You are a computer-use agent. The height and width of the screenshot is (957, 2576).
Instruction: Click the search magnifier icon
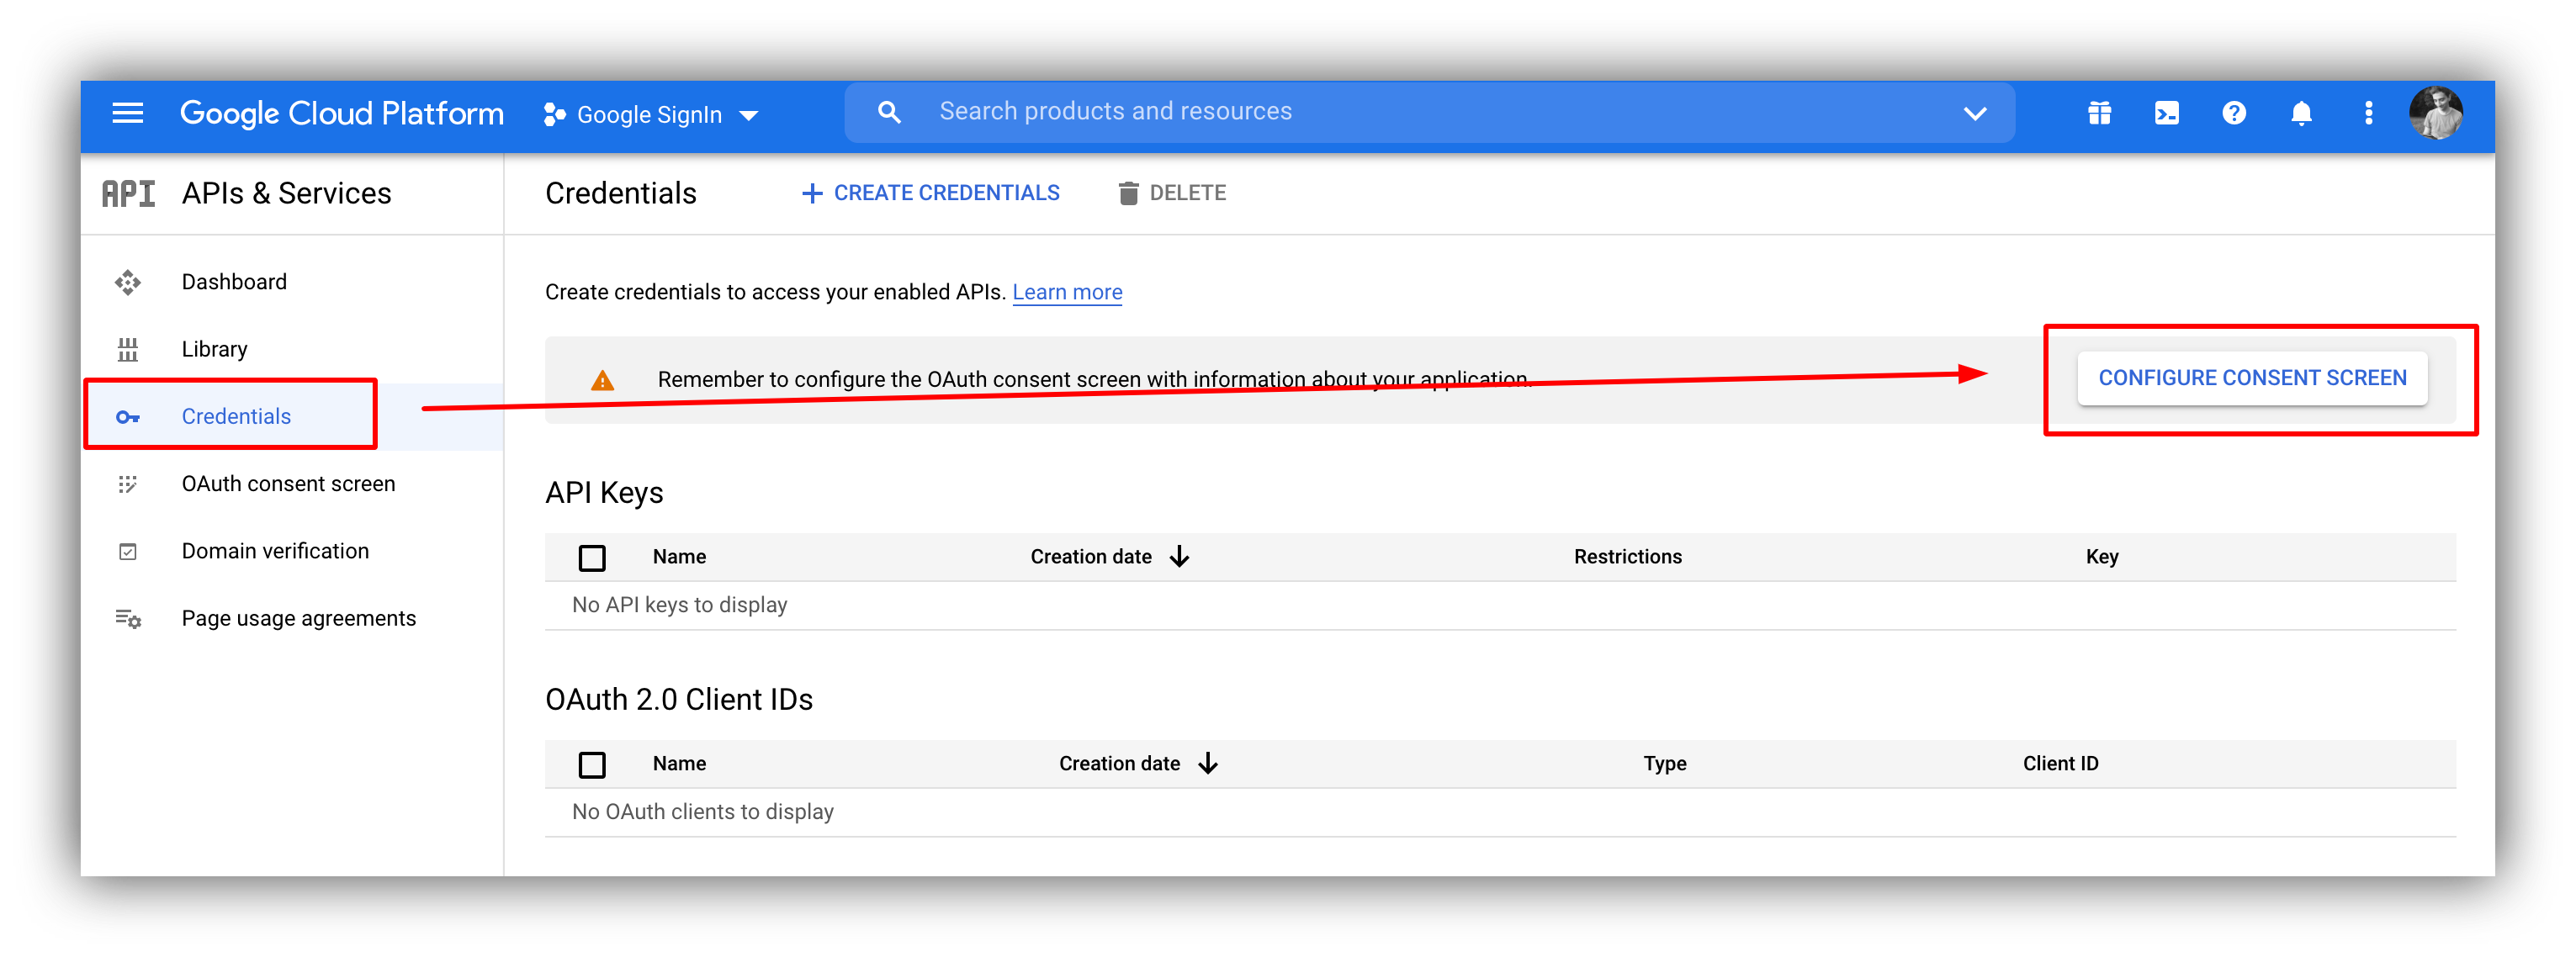pyautogui.click(x=889, y=111)
